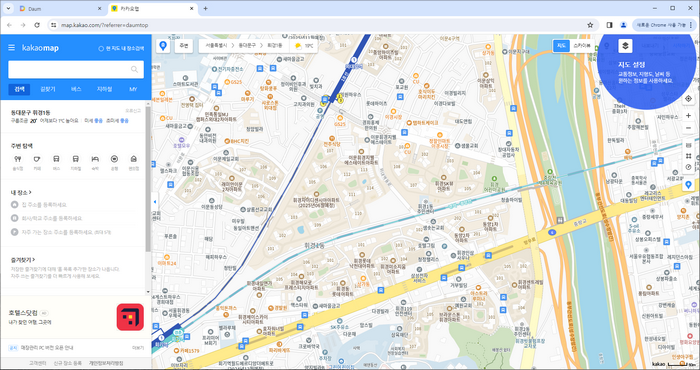
Task: Click the 더보기 notice link
Action: point(138,348)
